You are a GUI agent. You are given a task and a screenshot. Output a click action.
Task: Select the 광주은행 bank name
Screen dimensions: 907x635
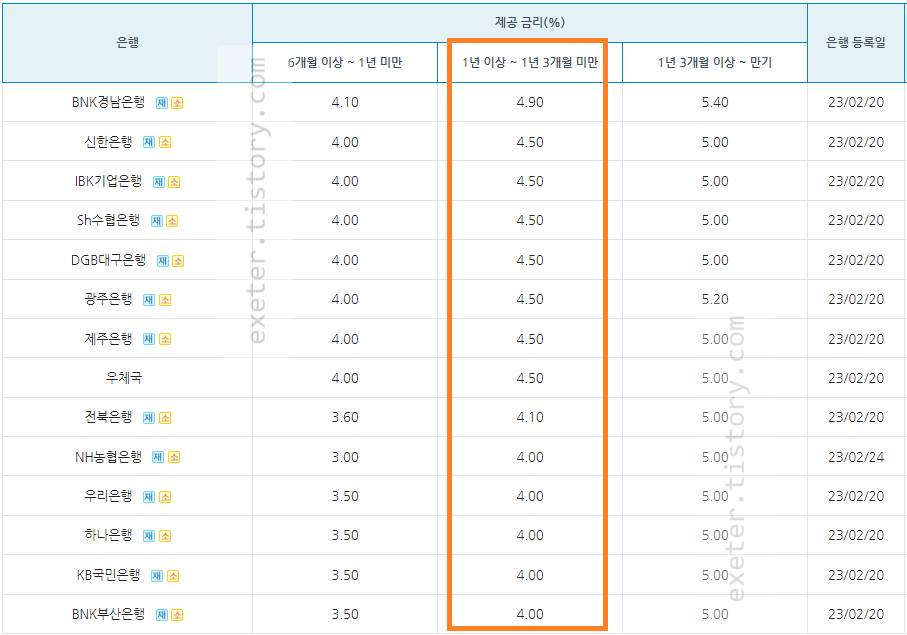pos(108,300)
